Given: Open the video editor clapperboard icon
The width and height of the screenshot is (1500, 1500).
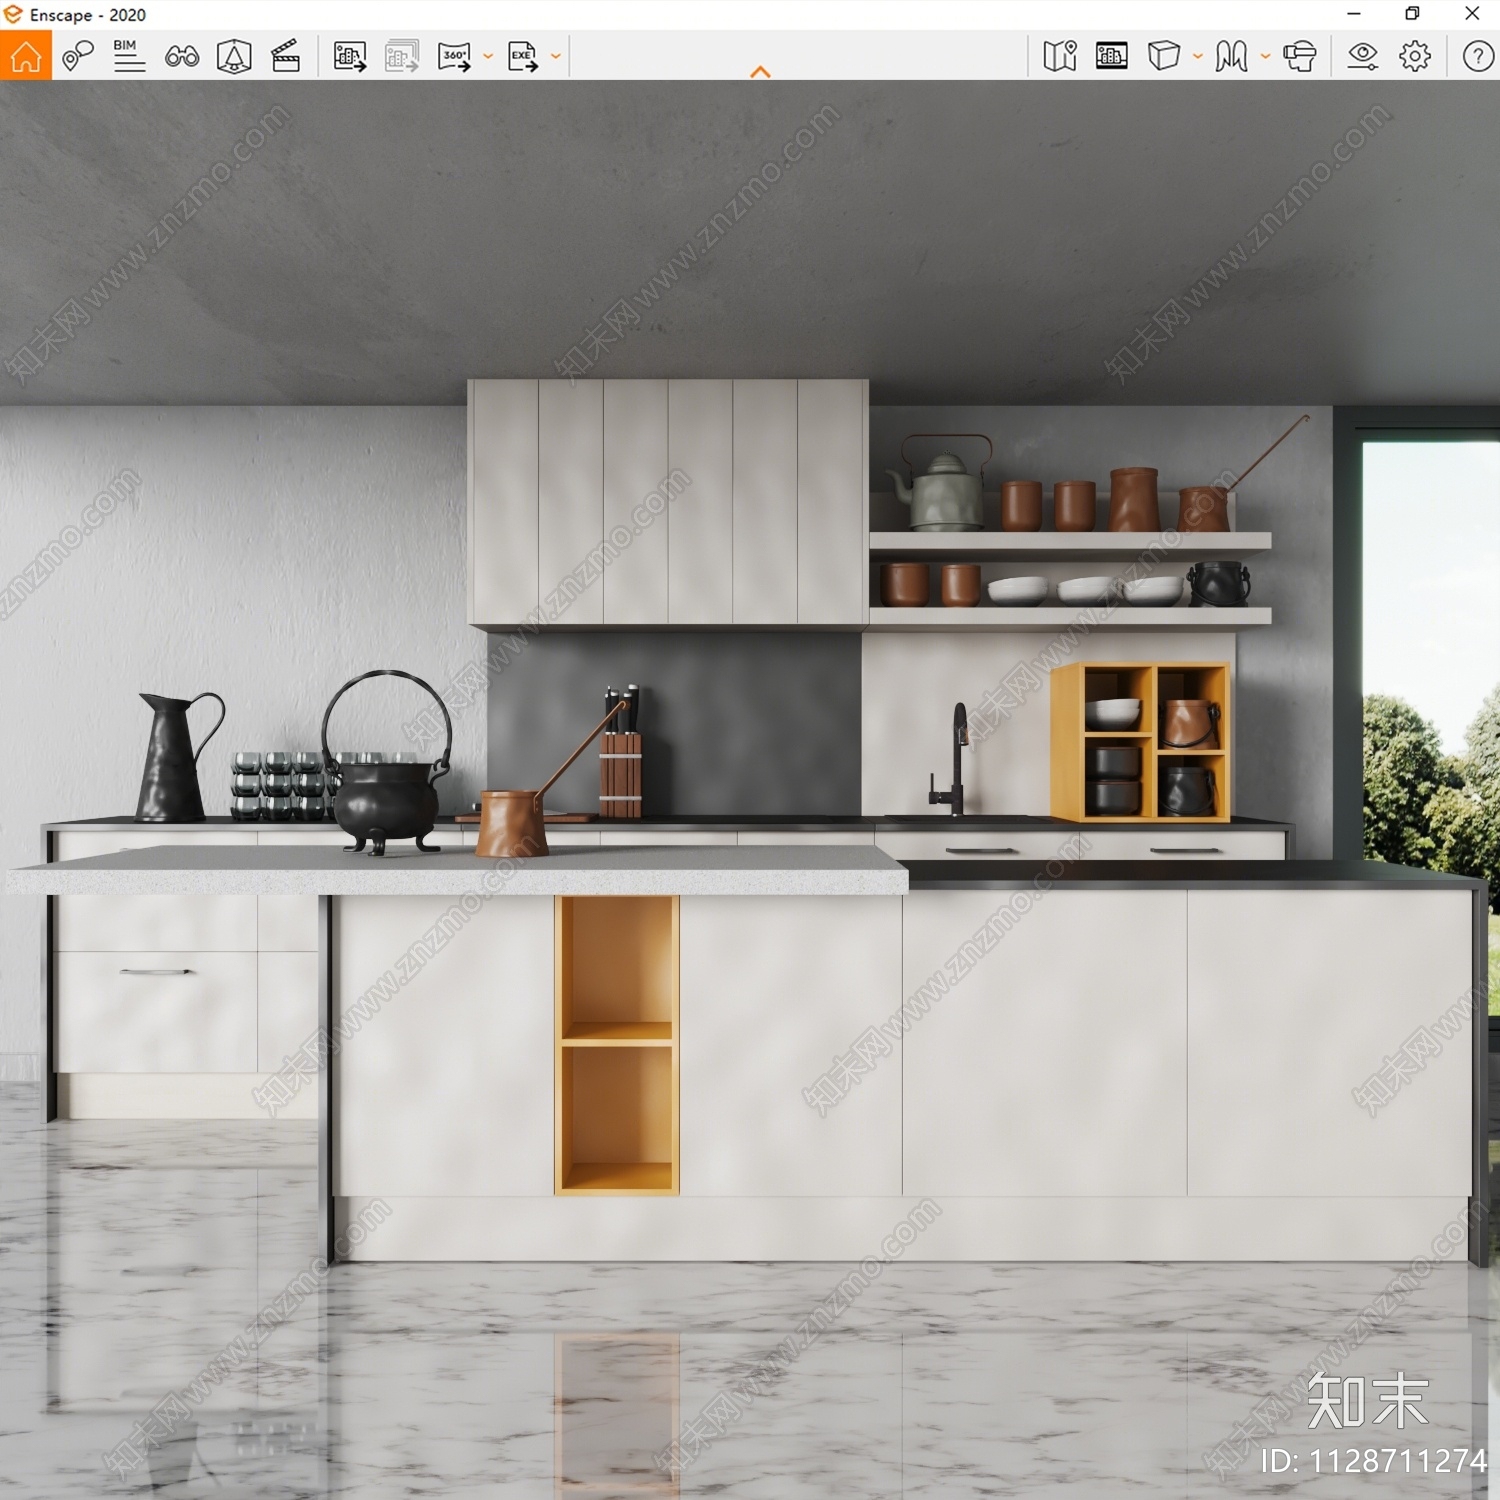Looking at the screenshot, I should pyautogui.click(x=286, y=56).
